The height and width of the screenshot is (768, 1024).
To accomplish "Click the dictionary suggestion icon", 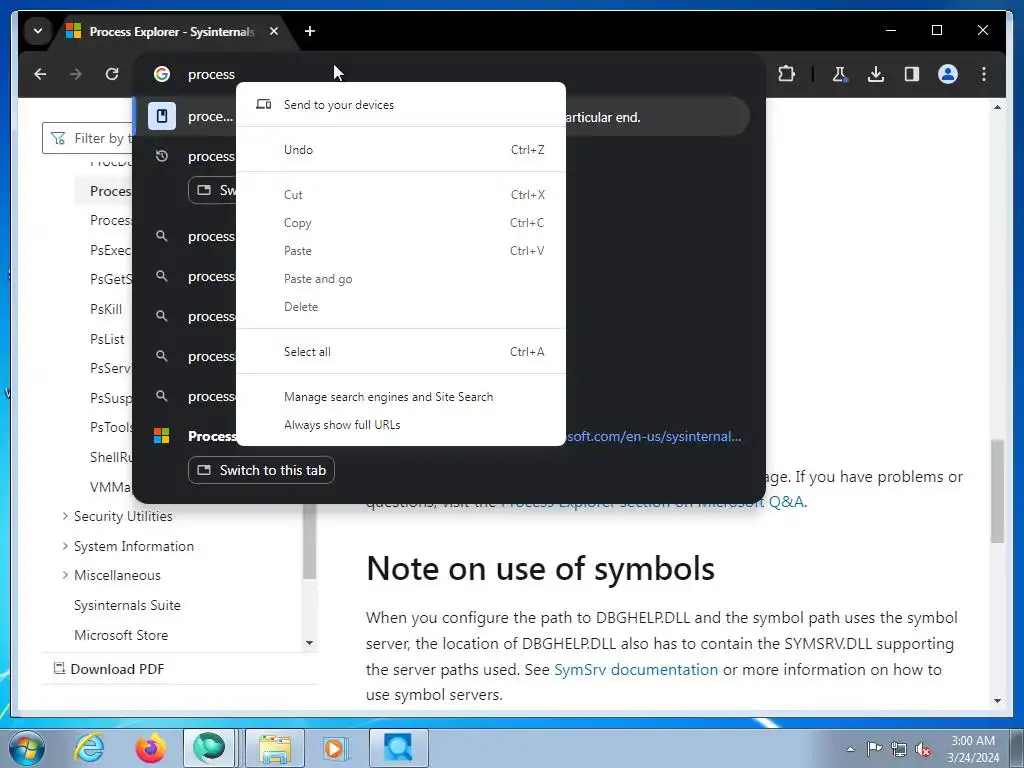I will coord(162,116).
